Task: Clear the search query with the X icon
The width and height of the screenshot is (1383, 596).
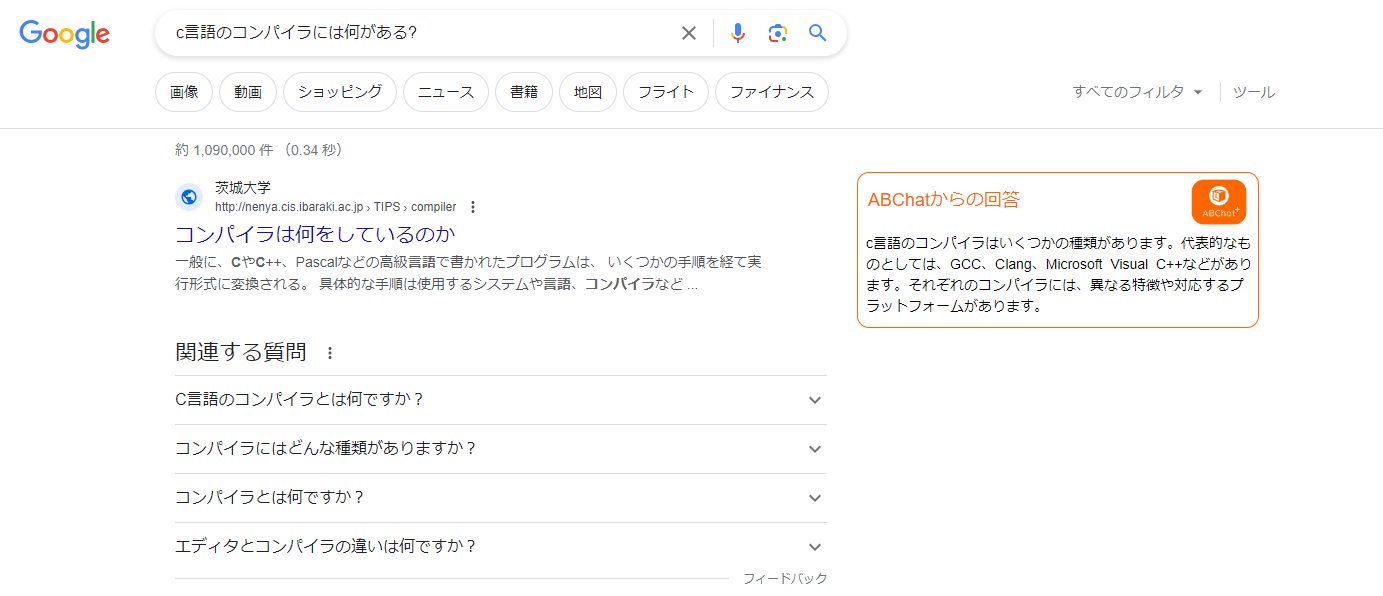Action: click(688, 33)
